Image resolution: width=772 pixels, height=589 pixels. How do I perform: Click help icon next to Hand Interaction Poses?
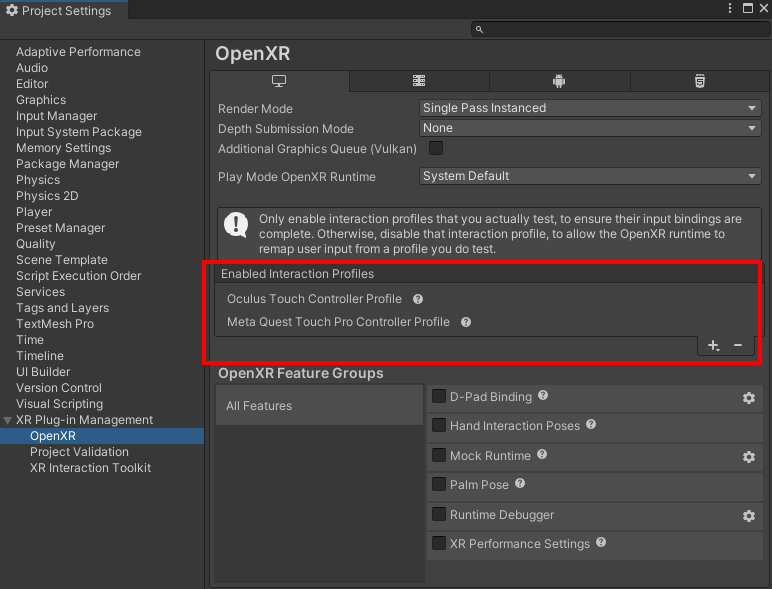click(591, 425)
